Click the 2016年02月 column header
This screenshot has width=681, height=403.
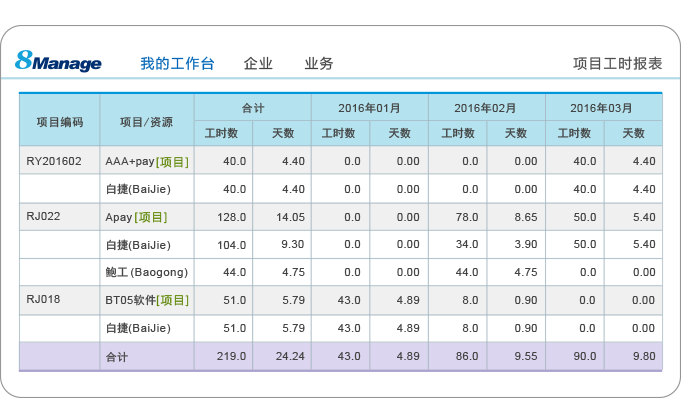(x=486, y=107)
